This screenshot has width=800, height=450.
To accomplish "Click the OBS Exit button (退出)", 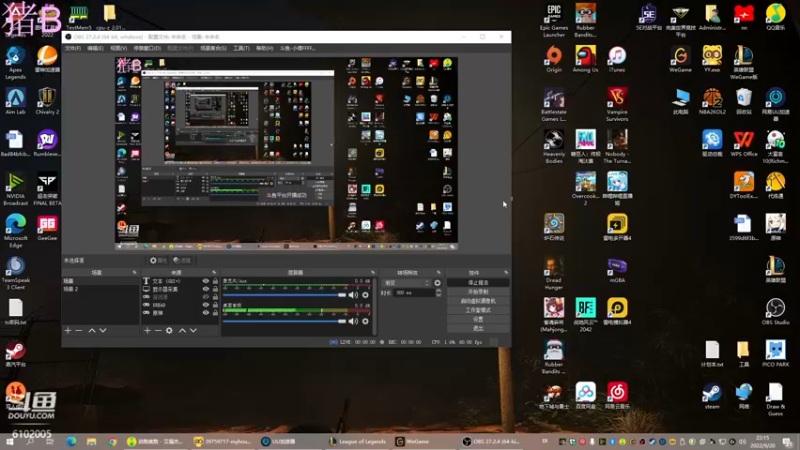I will 478,329.
